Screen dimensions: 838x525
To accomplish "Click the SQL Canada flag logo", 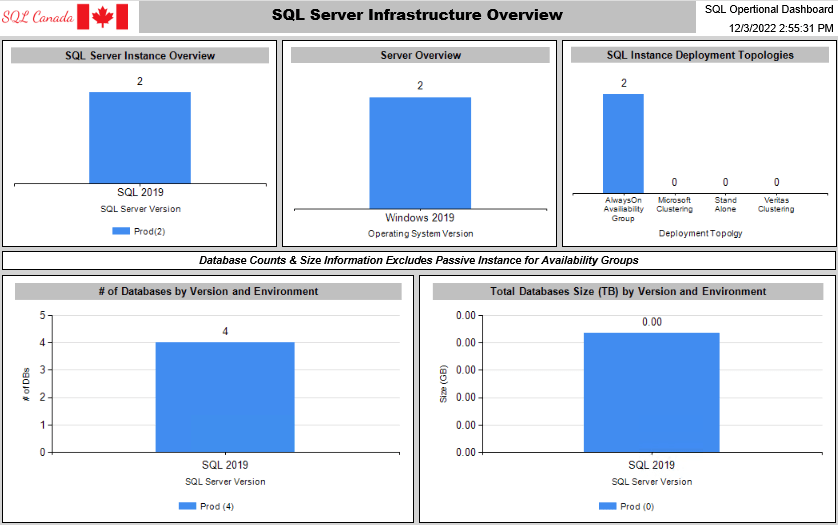I will pyautogui.click(x=103, y=16).
